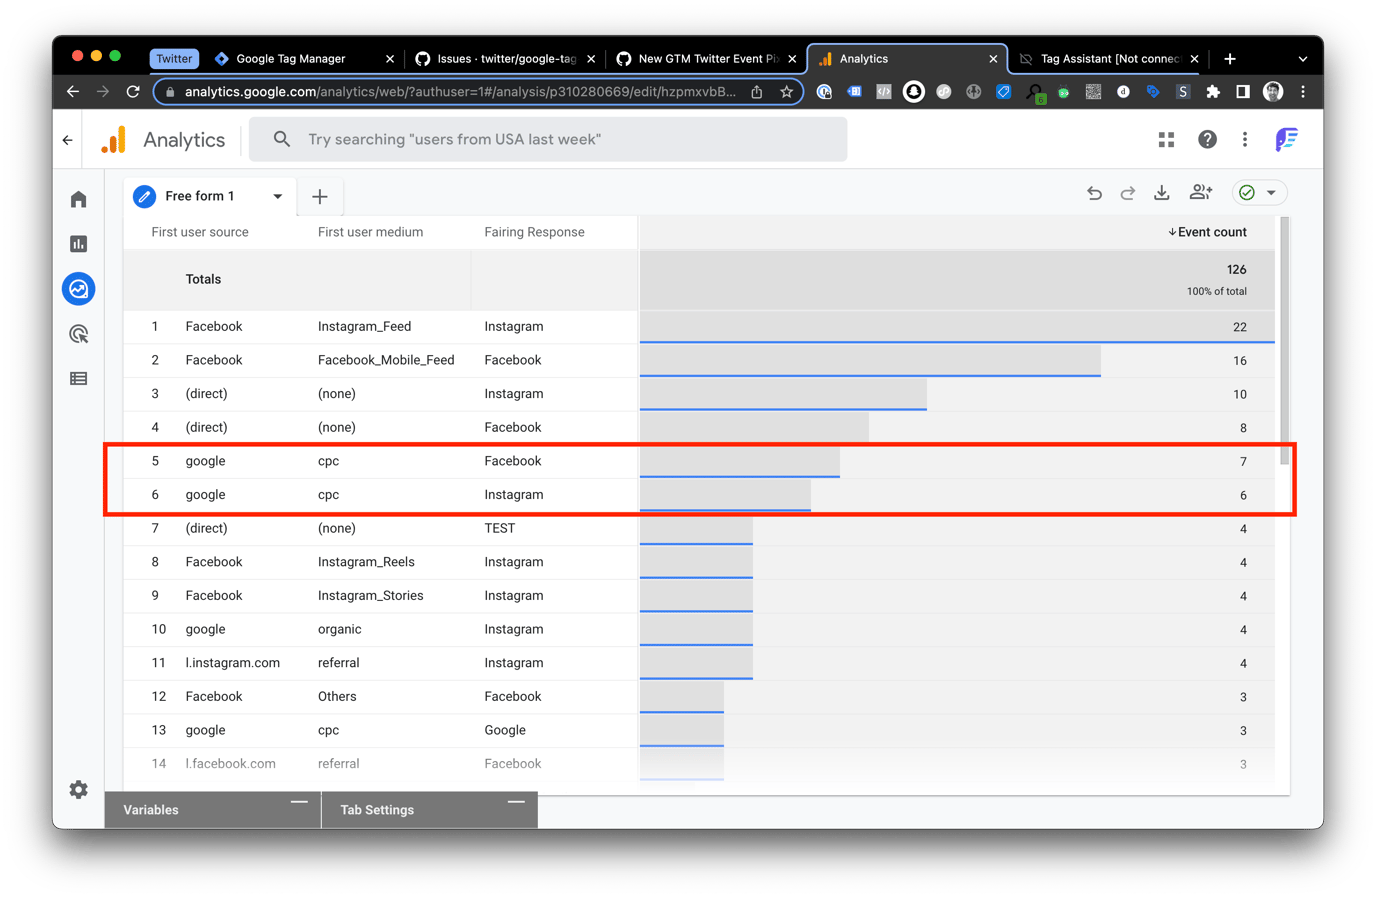Viewport: 1376px width, 898px height.
Task: Open Chrome extensions puzzle icon
Action: pos(1213,92)
